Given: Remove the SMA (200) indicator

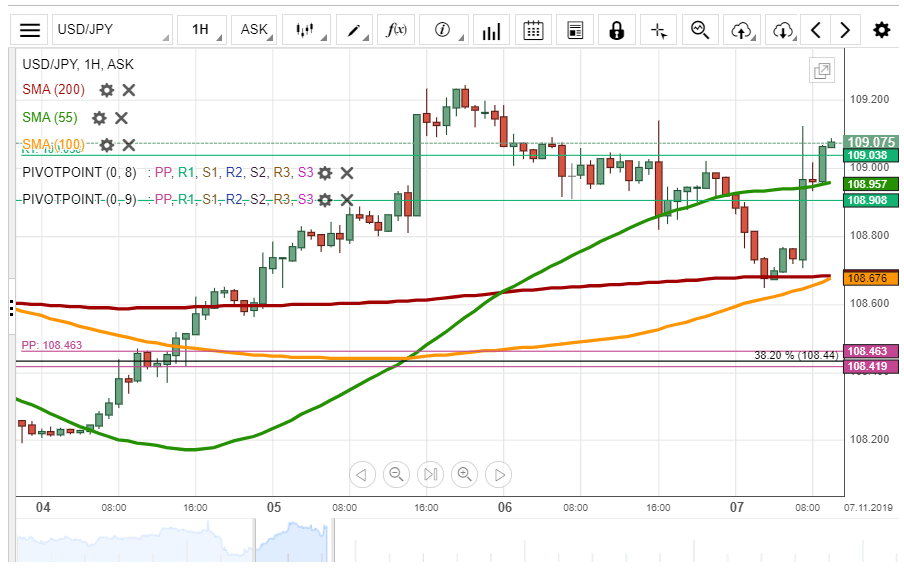Looking at the screenshot, I should tap(129, 90).
